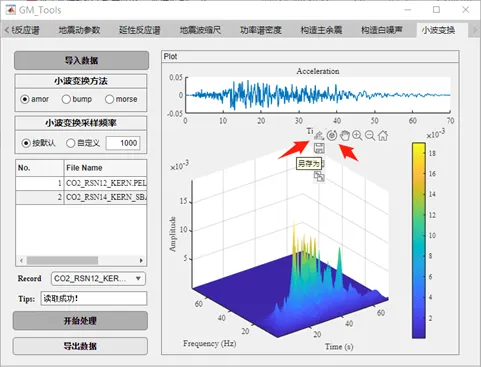Enable the 自定义 sampling frequency option

[83, 143]
